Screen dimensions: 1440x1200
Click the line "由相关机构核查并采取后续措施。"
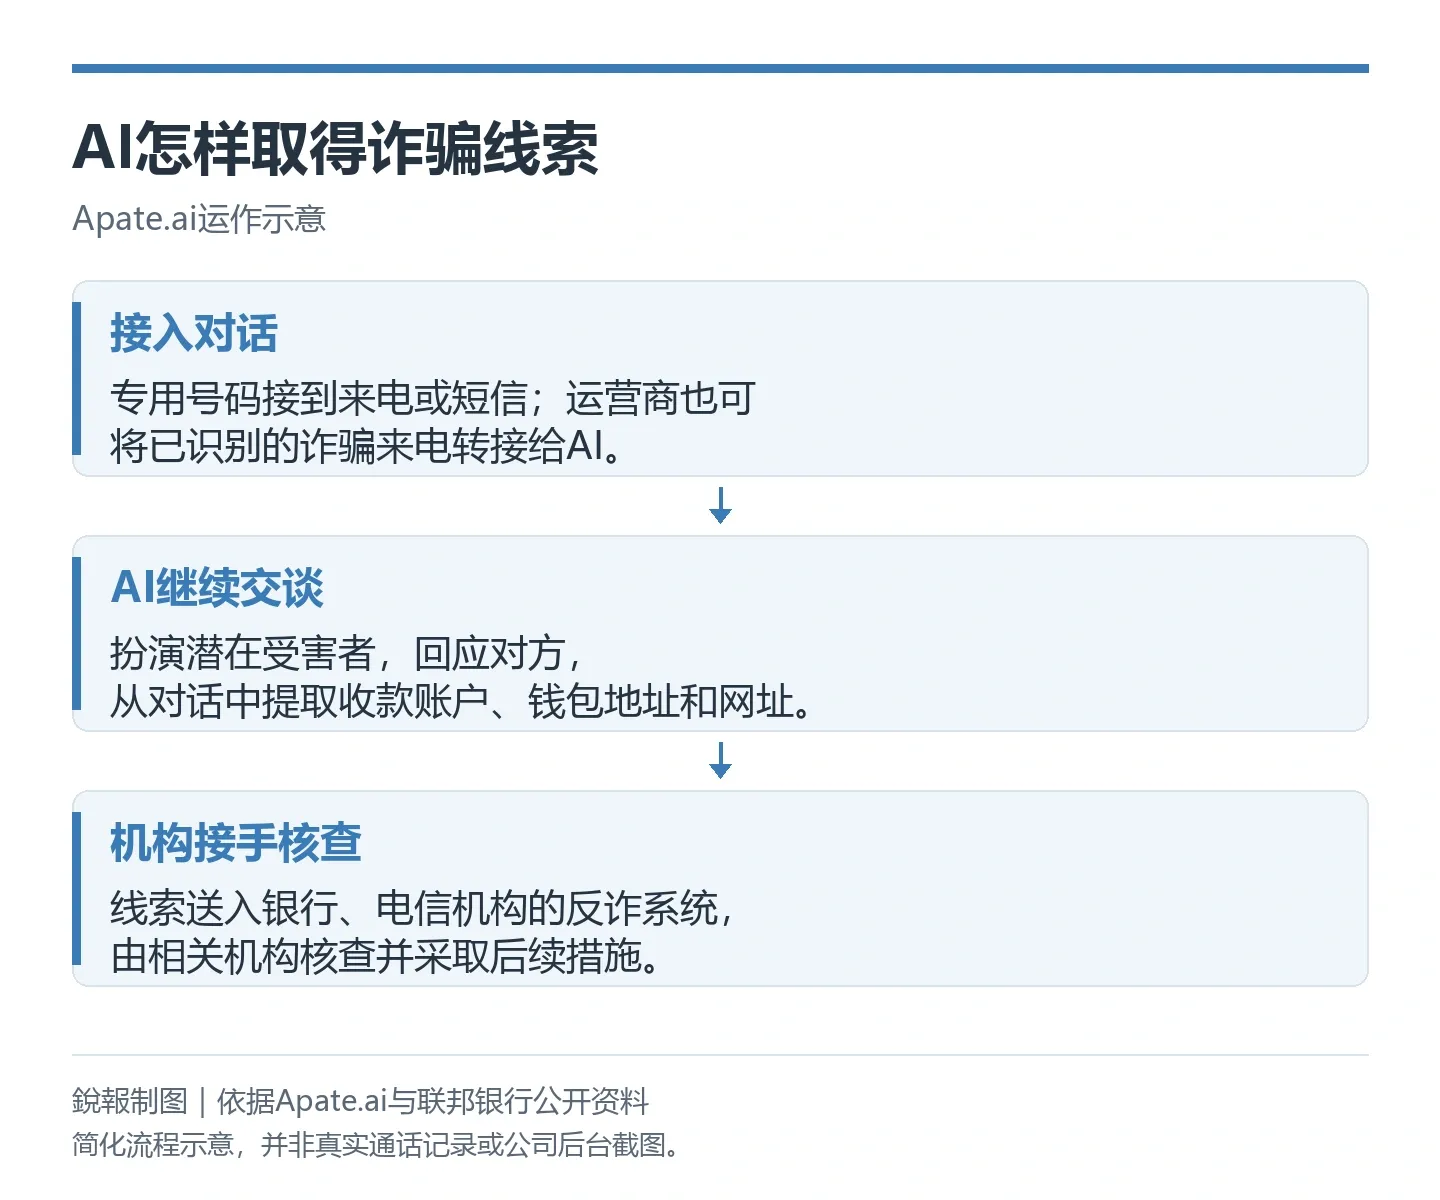tap(385, 956)
